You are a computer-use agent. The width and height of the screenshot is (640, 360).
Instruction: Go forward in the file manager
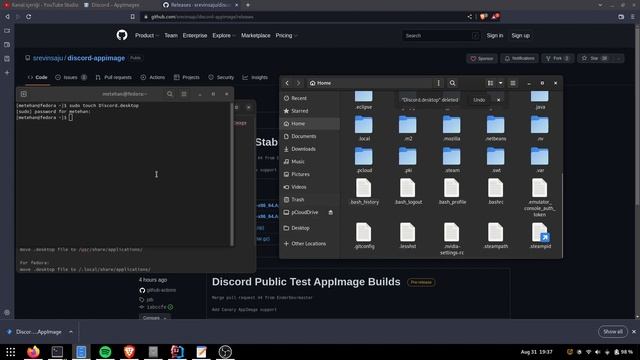pos(298,83)
